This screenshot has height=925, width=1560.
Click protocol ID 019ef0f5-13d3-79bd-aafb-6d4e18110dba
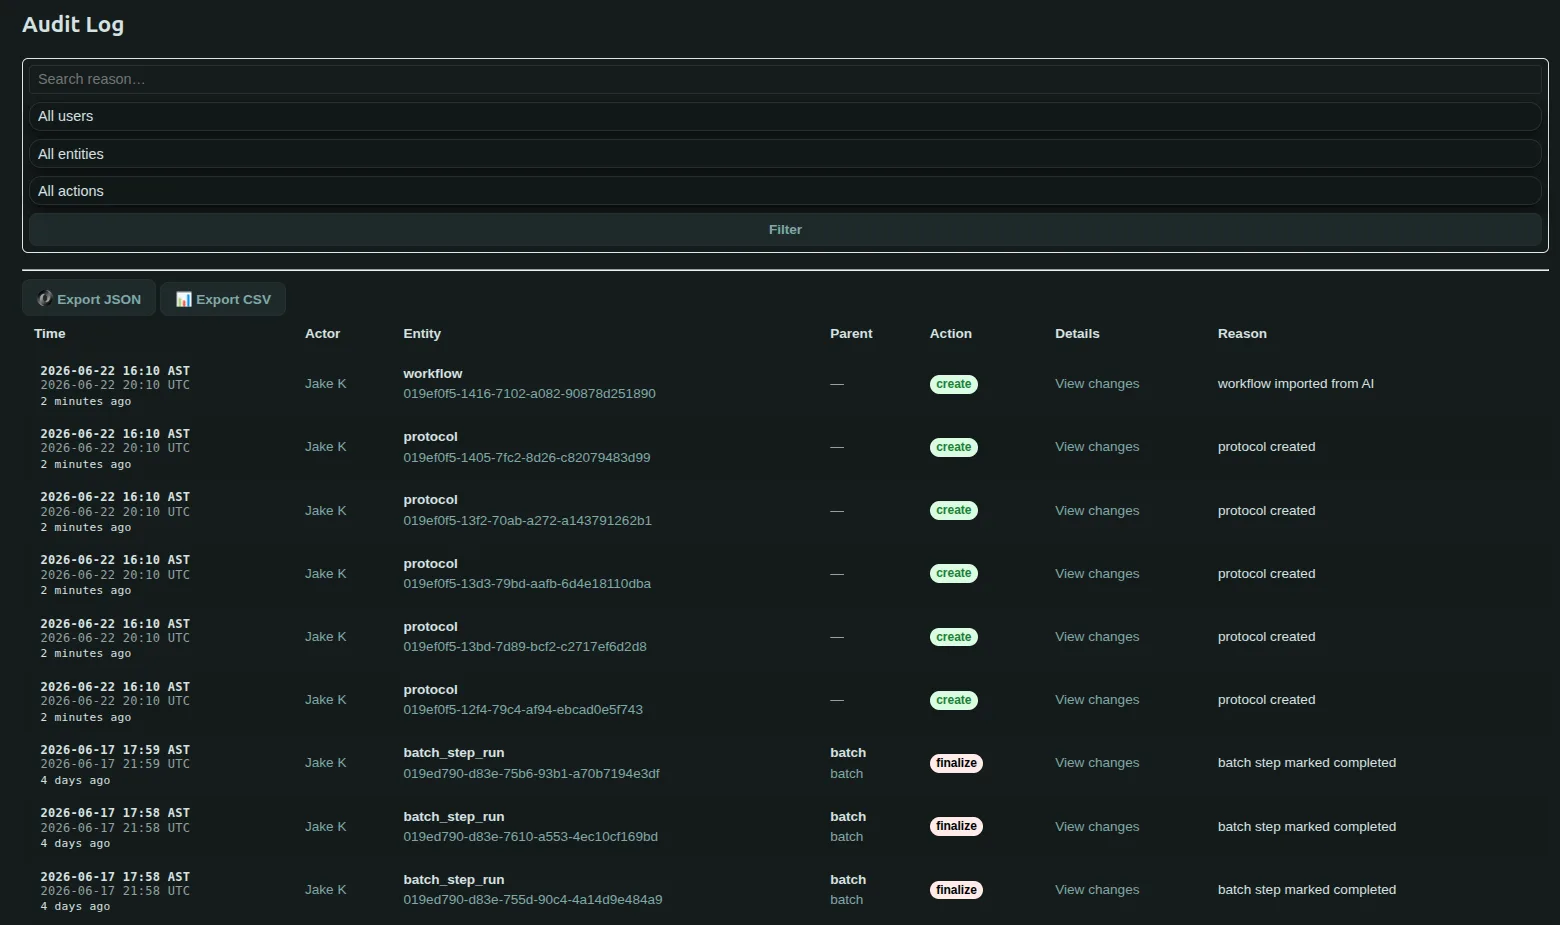pos(527,584)
